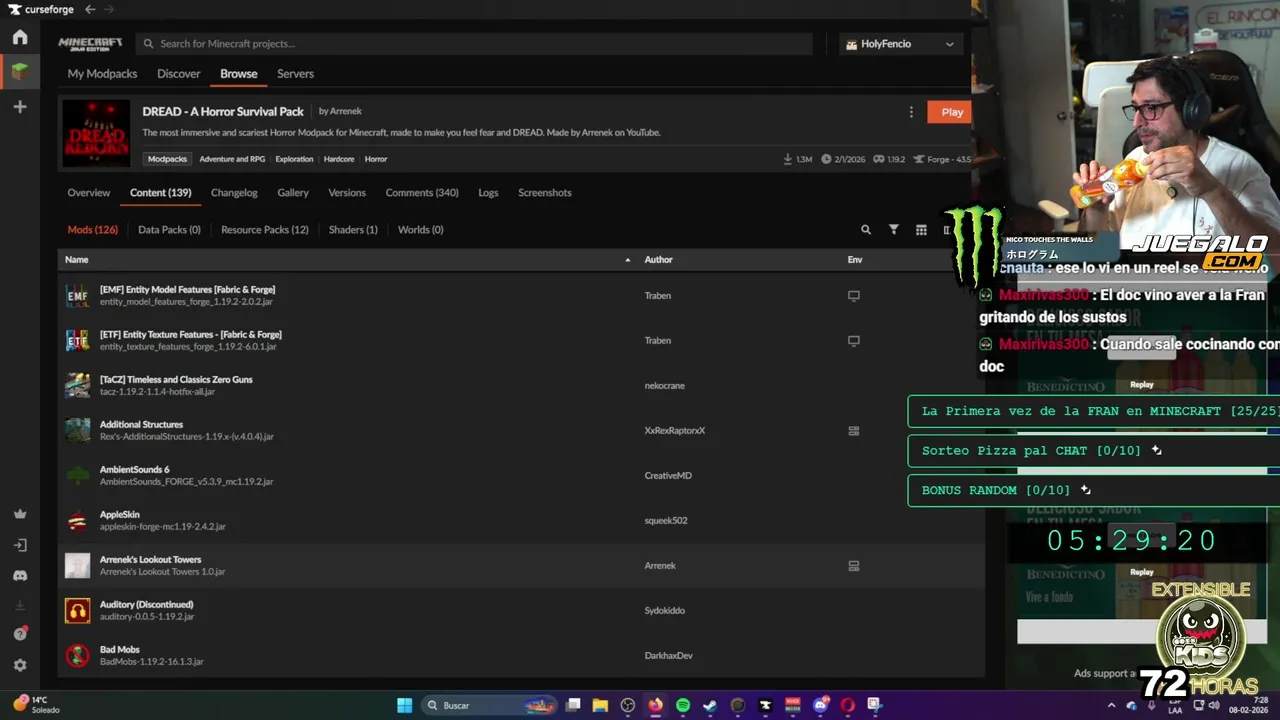This screenshot has width=1280, height=720.
Task: Show Data Packs (0) content
Action: point(169,230)
